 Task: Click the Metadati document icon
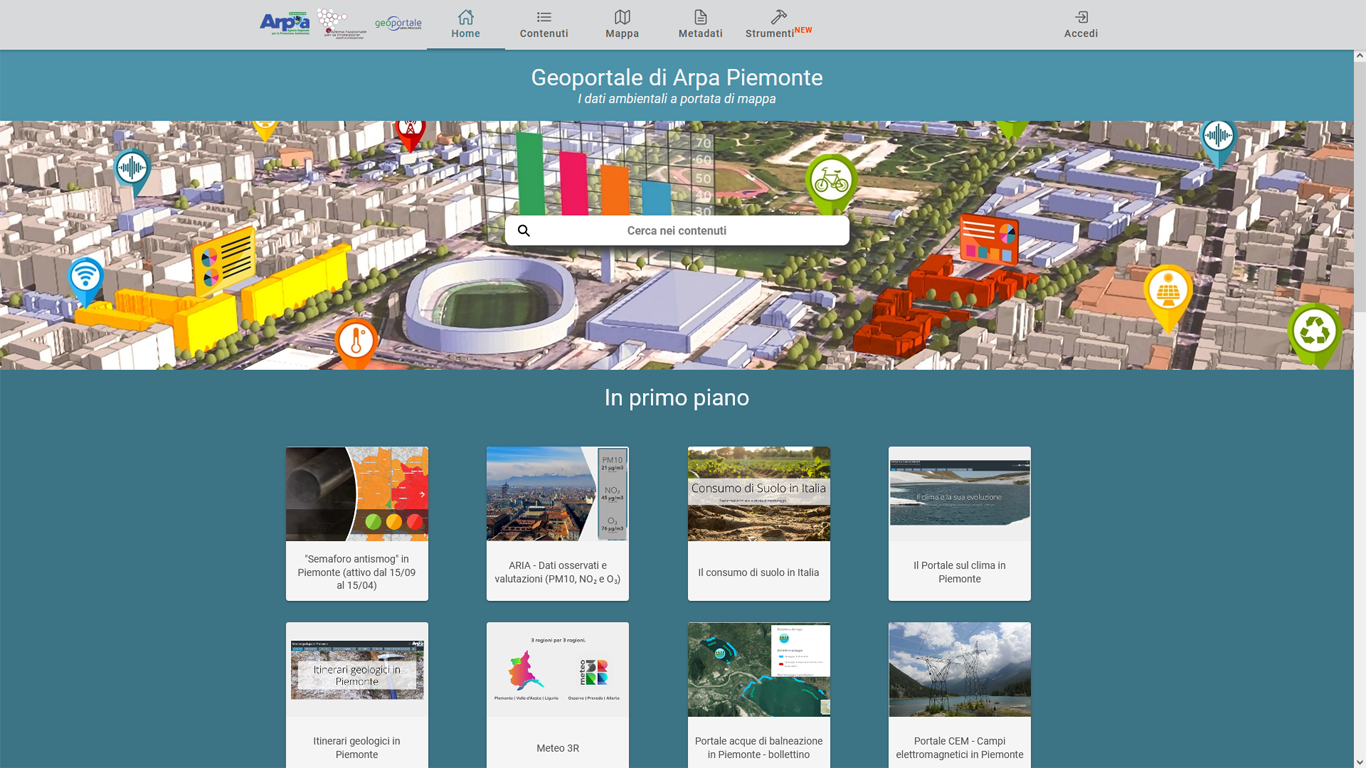[700, 17]
